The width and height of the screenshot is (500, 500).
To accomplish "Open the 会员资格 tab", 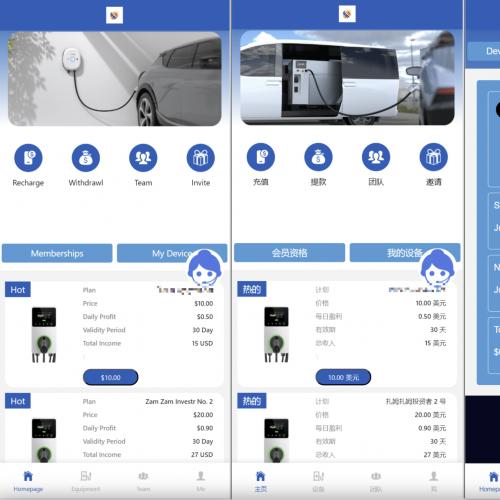I will 289,253.
